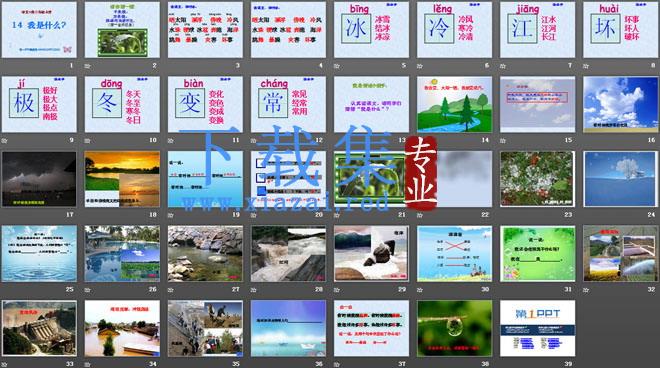Select the lěng character slide thumbnail
This screenshot has height=368, width=660.
pos(454,30)
